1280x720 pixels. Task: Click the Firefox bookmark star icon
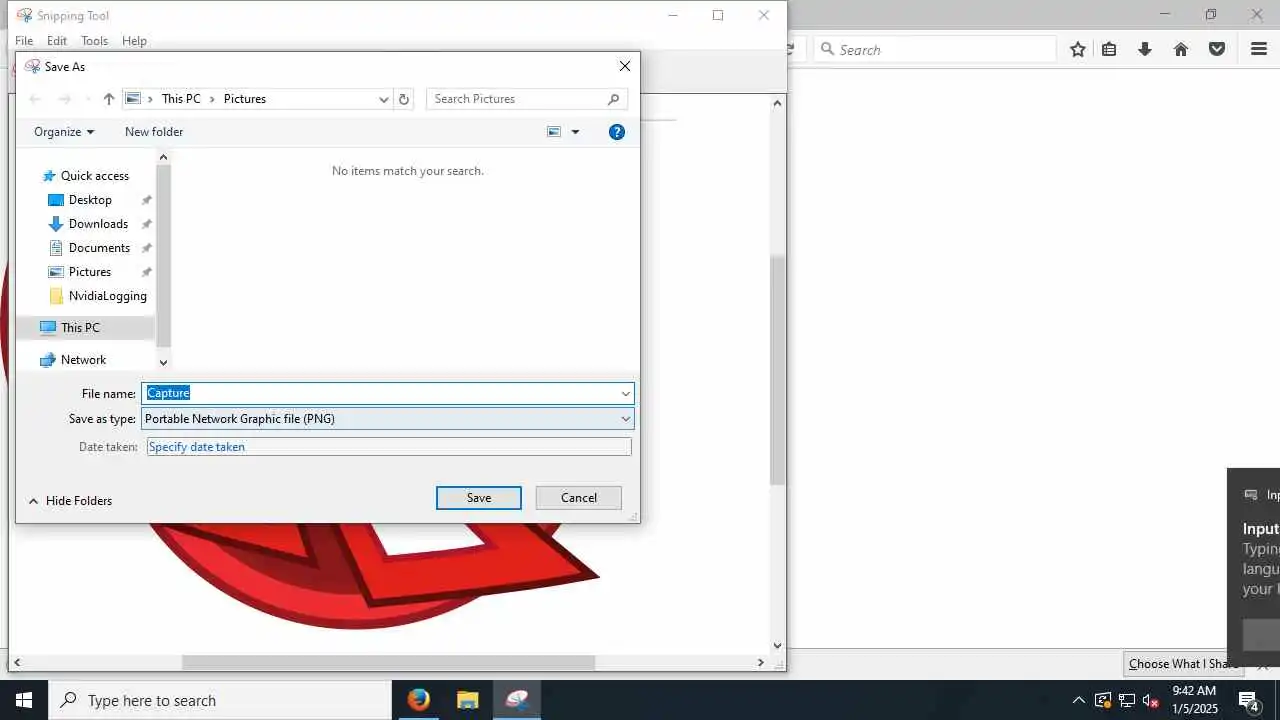click(1078, 49)
